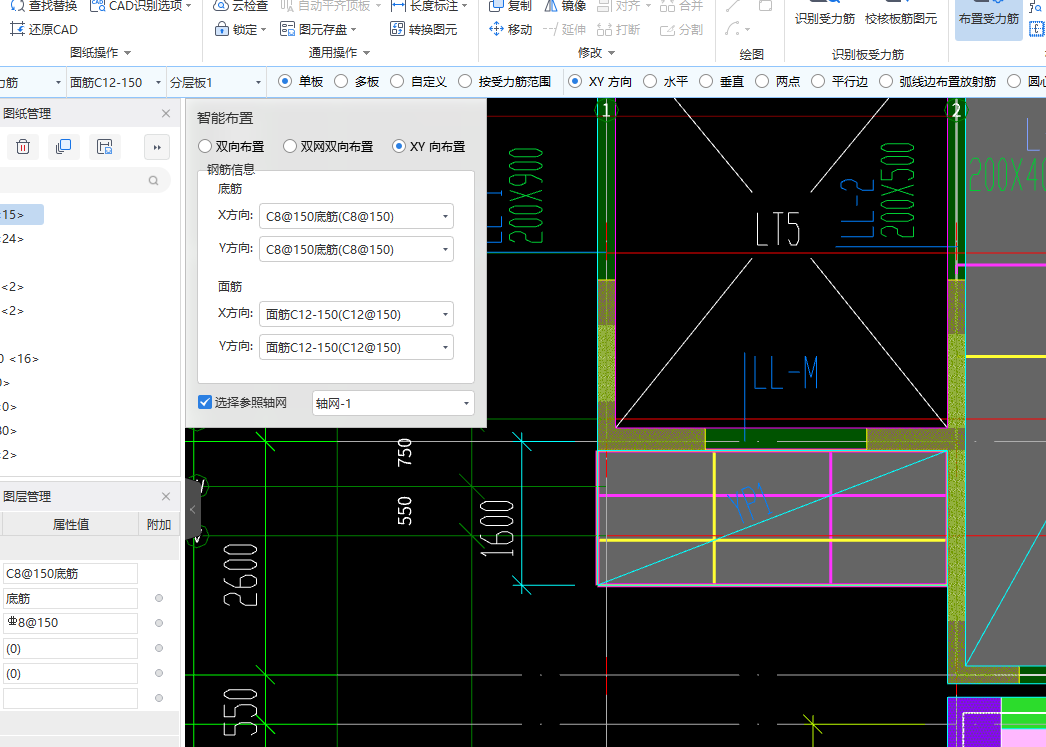Click the copy drawings icon in 图纸管理
Screen dimensions: 1046x747
point(64,147)
